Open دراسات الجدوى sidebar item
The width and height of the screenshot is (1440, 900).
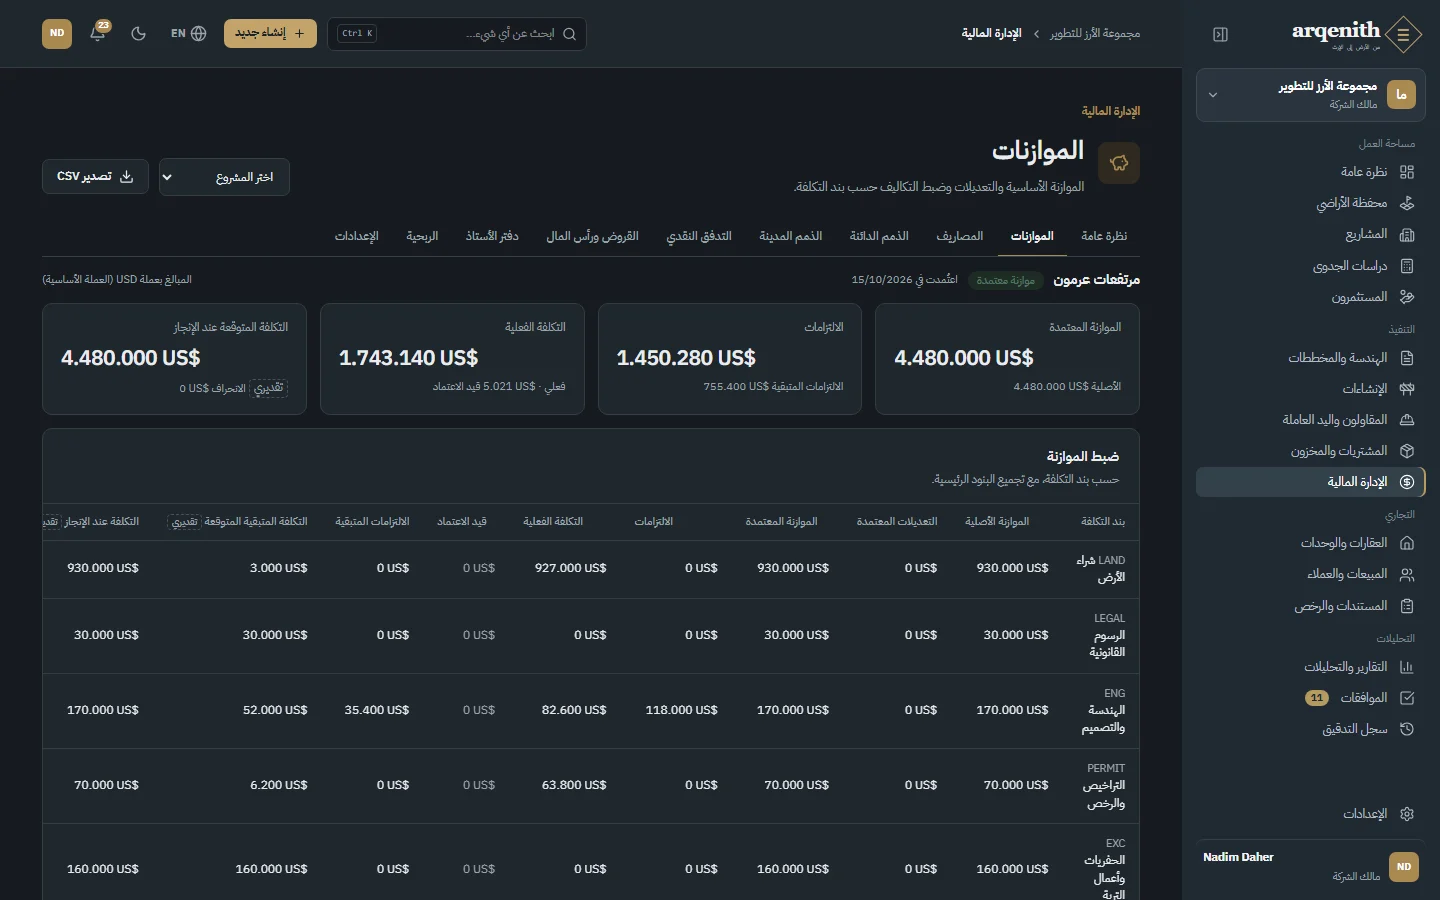pyautogui.click(x=1310, y=266)
